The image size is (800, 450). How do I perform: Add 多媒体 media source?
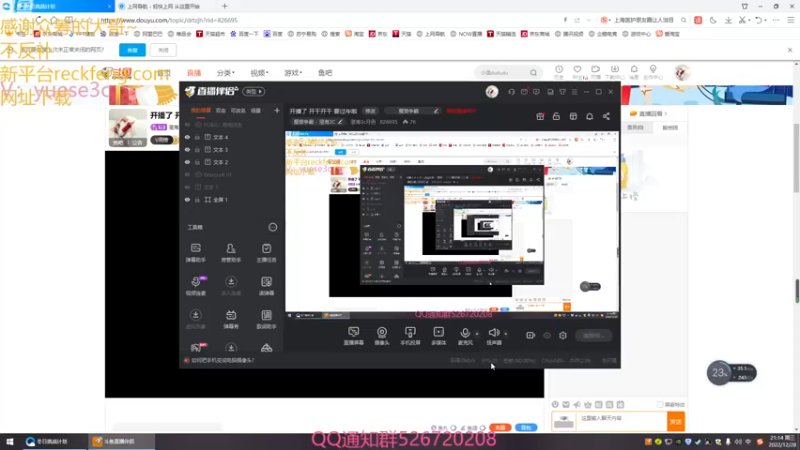439,336
